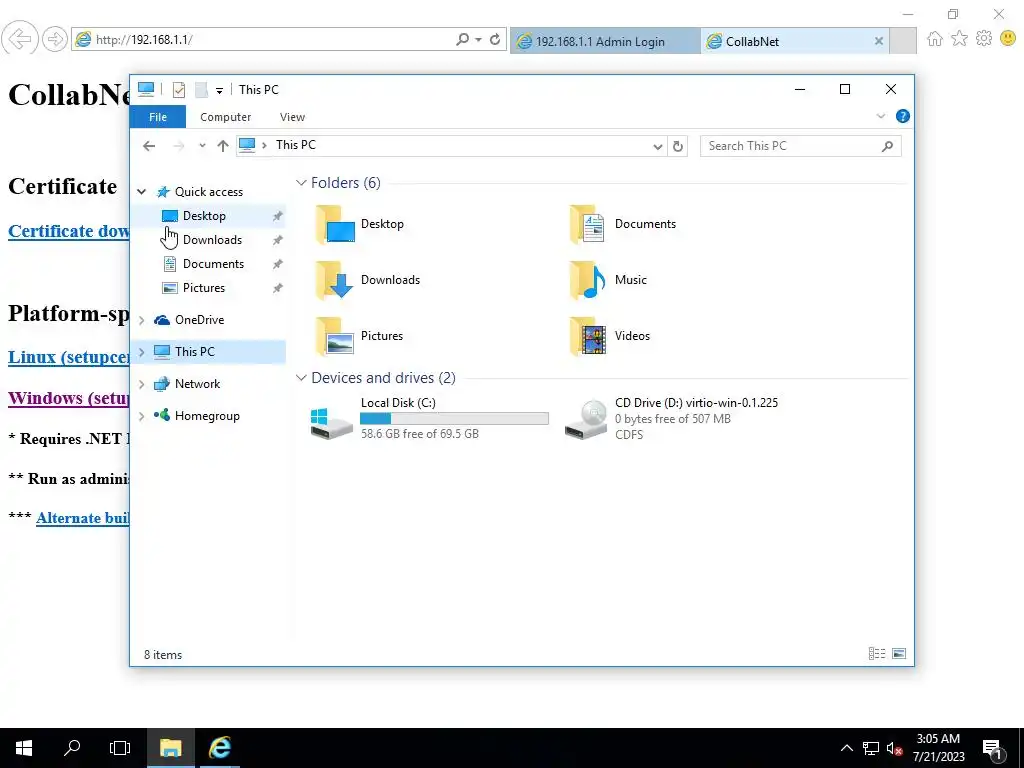Expand the Network tree node

coord(141,384)
